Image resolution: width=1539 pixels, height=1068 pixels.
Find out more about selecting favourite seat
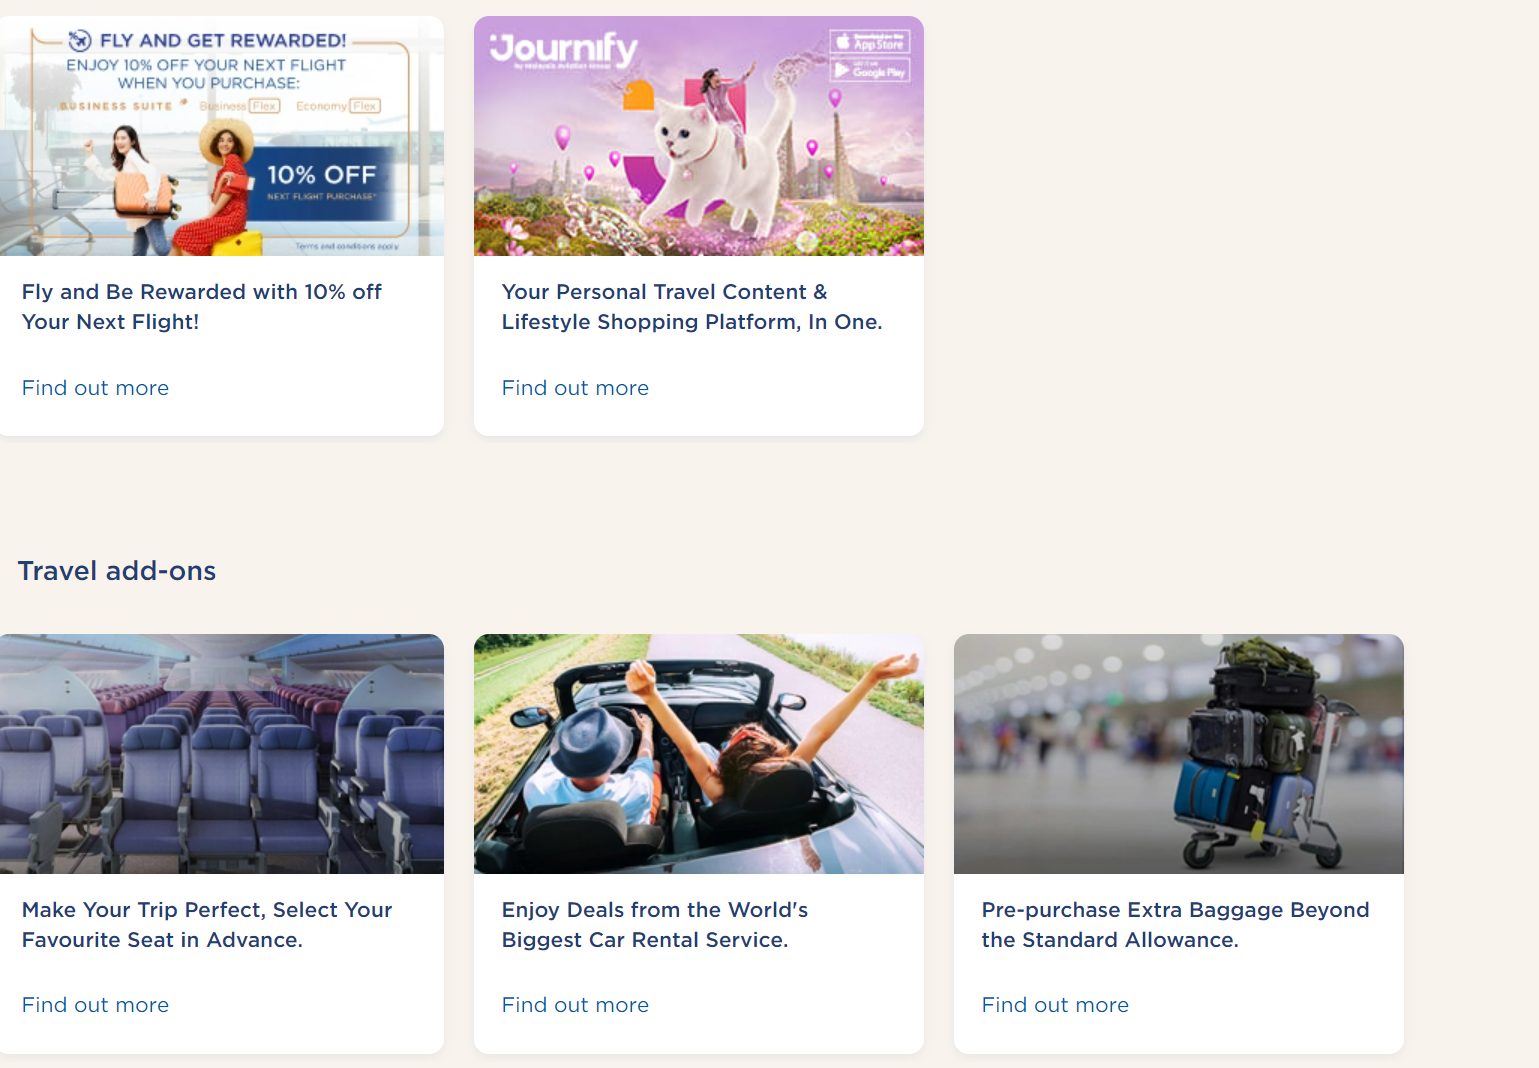[95, 1005]
